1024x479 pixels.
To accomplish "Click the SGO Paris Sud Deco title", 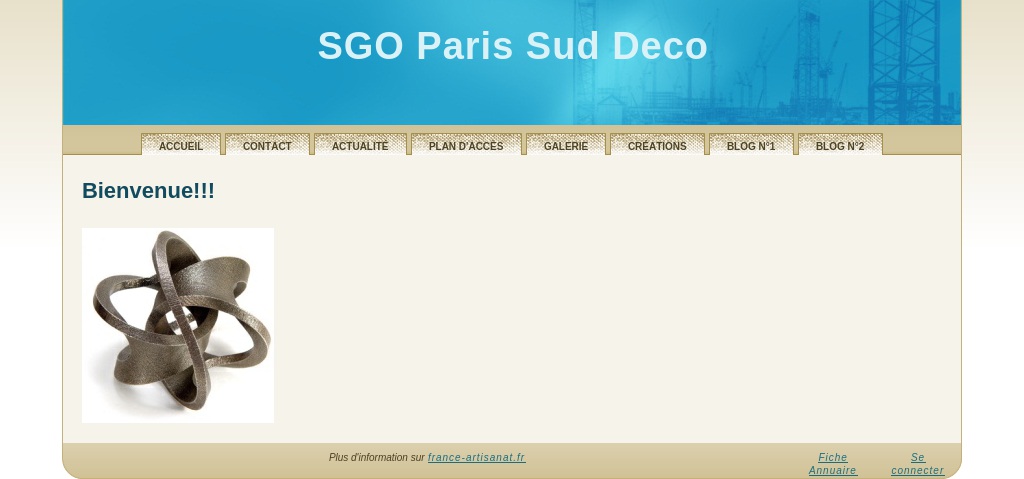I will coord(513,46).
